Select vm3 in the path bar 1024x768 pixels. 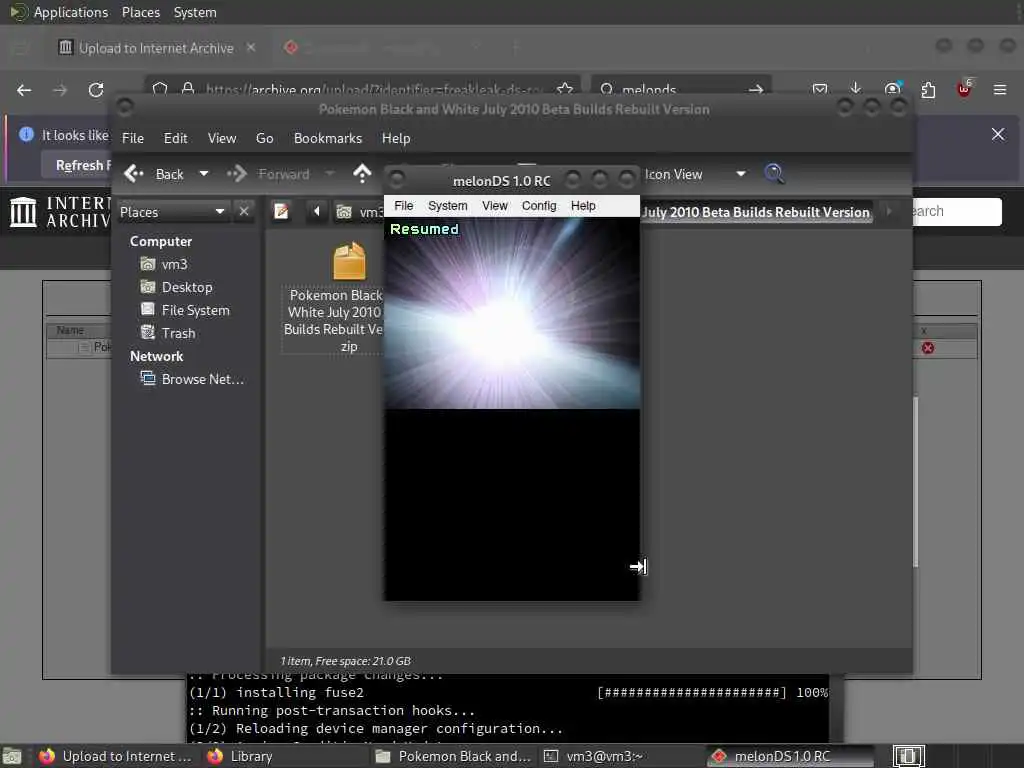tap(359, 212)
